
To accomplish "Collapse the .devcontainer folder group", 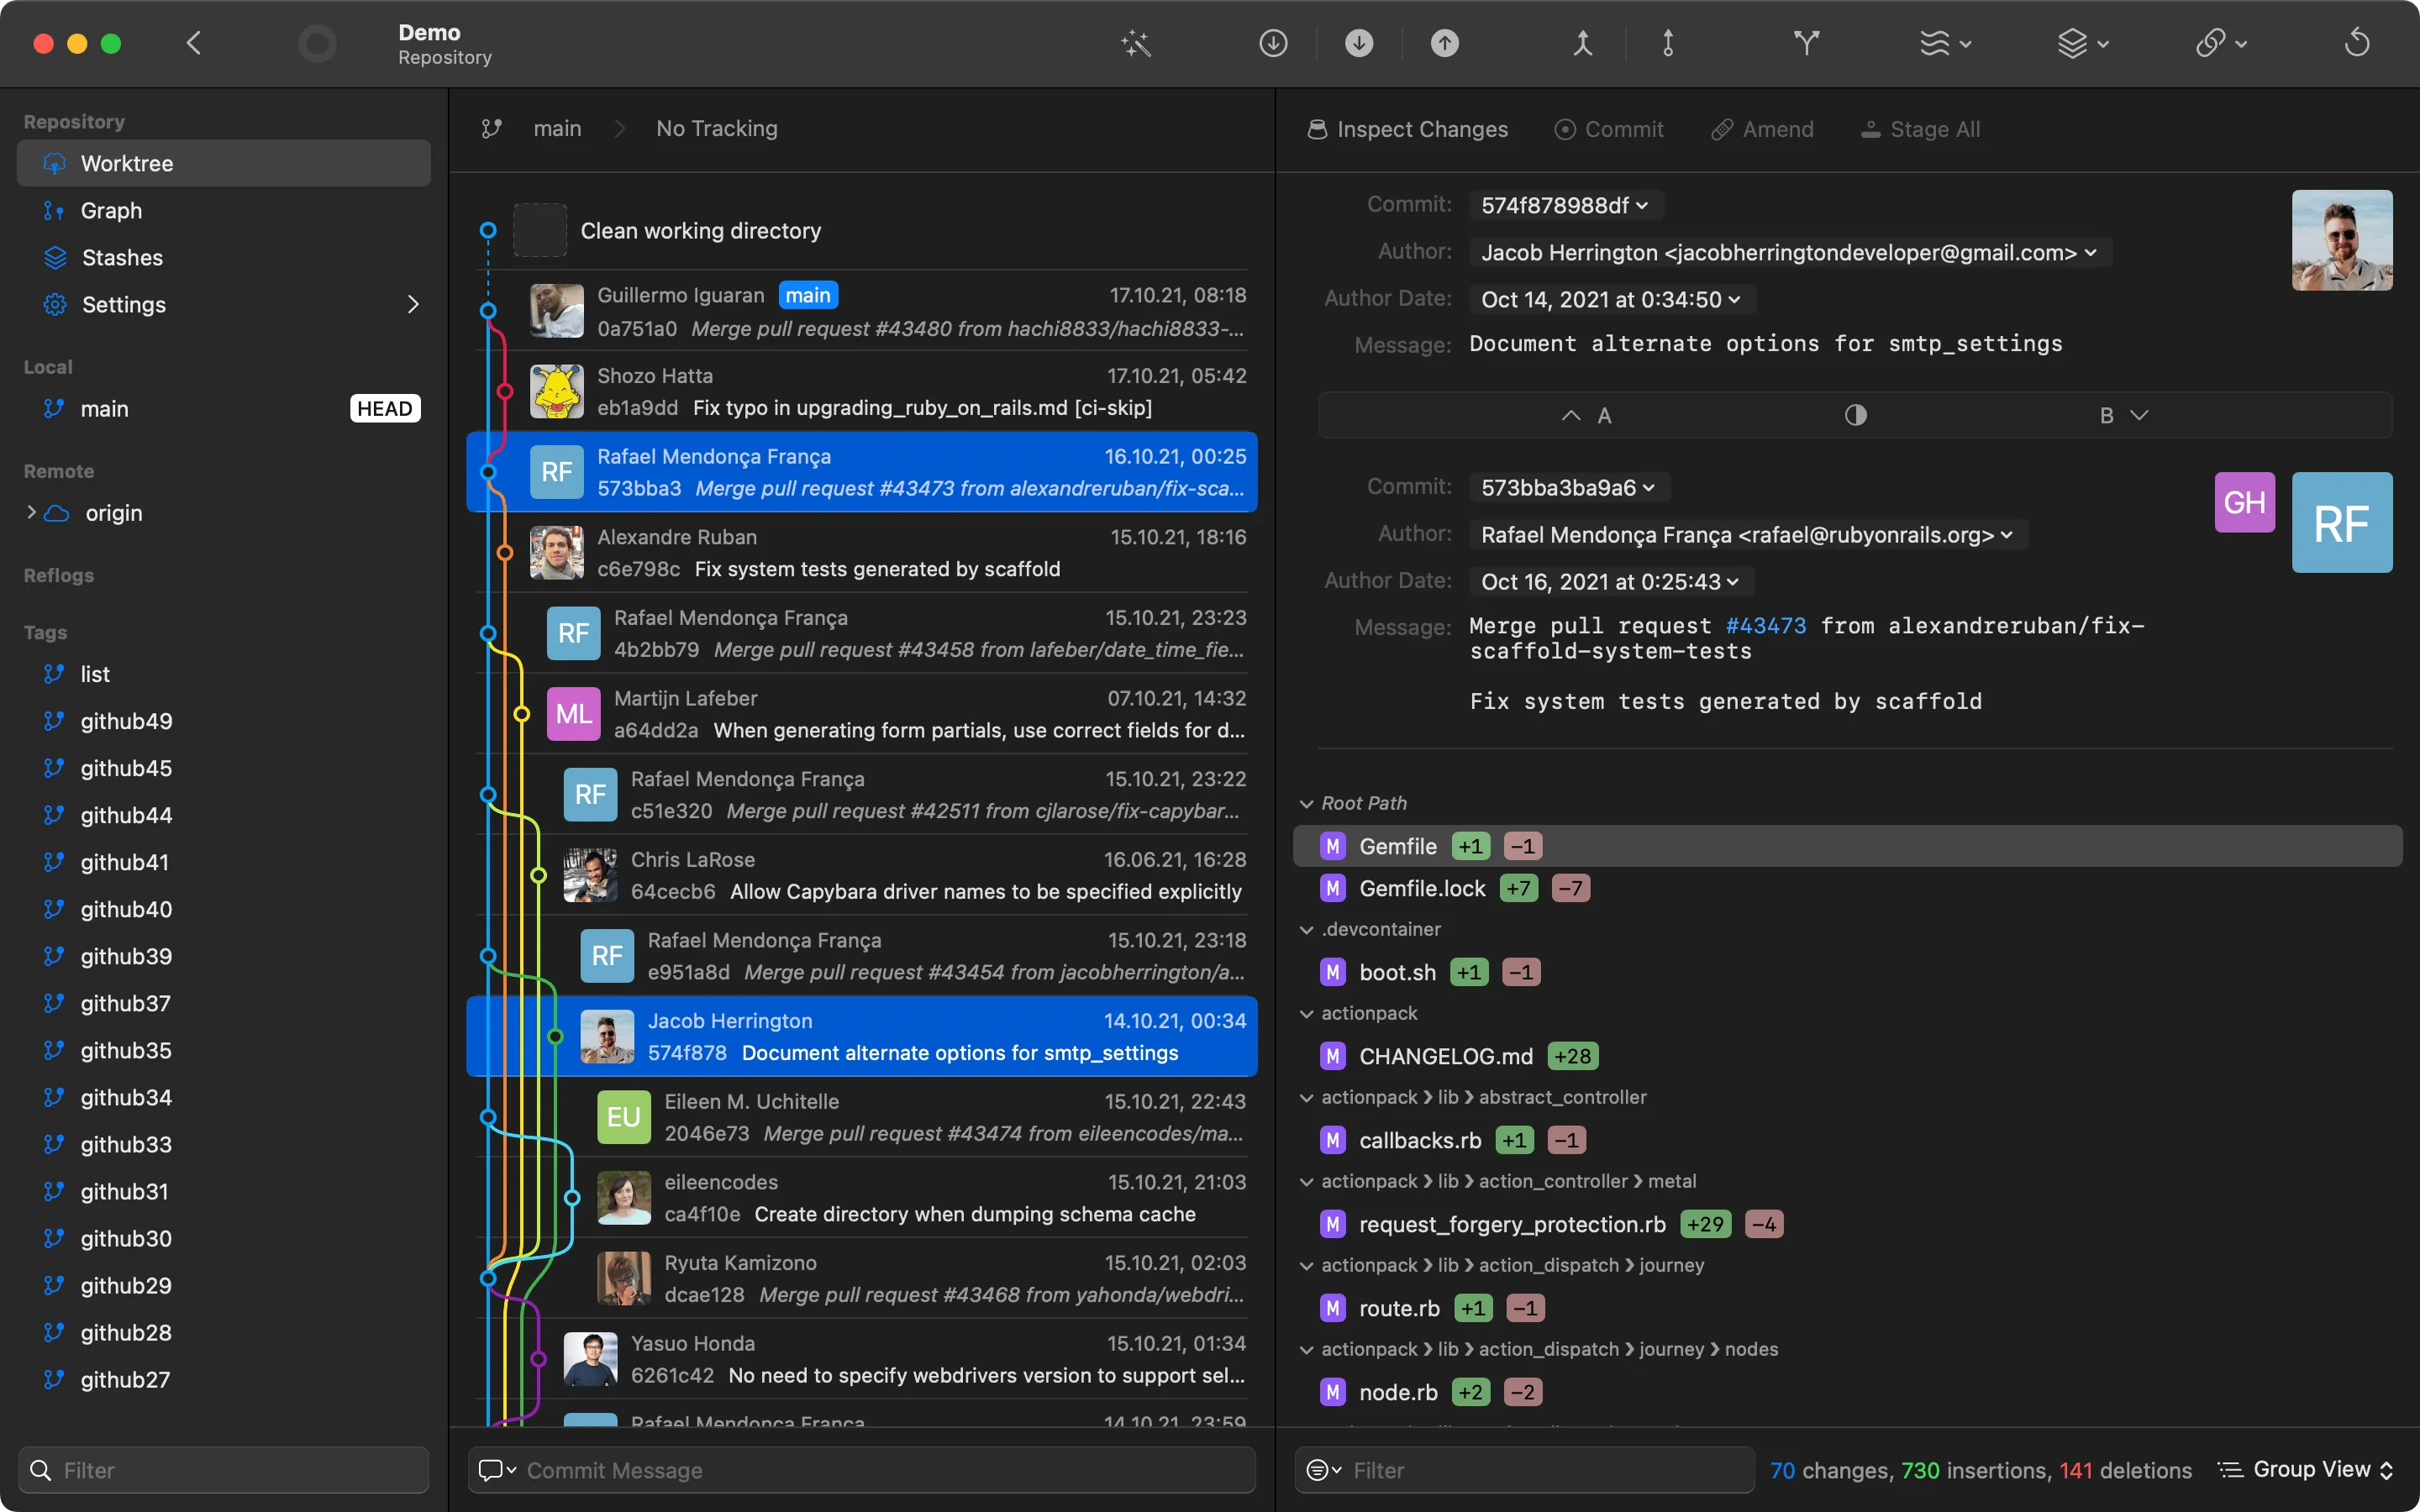I will pyautogui.click(x=1306, y=930).
